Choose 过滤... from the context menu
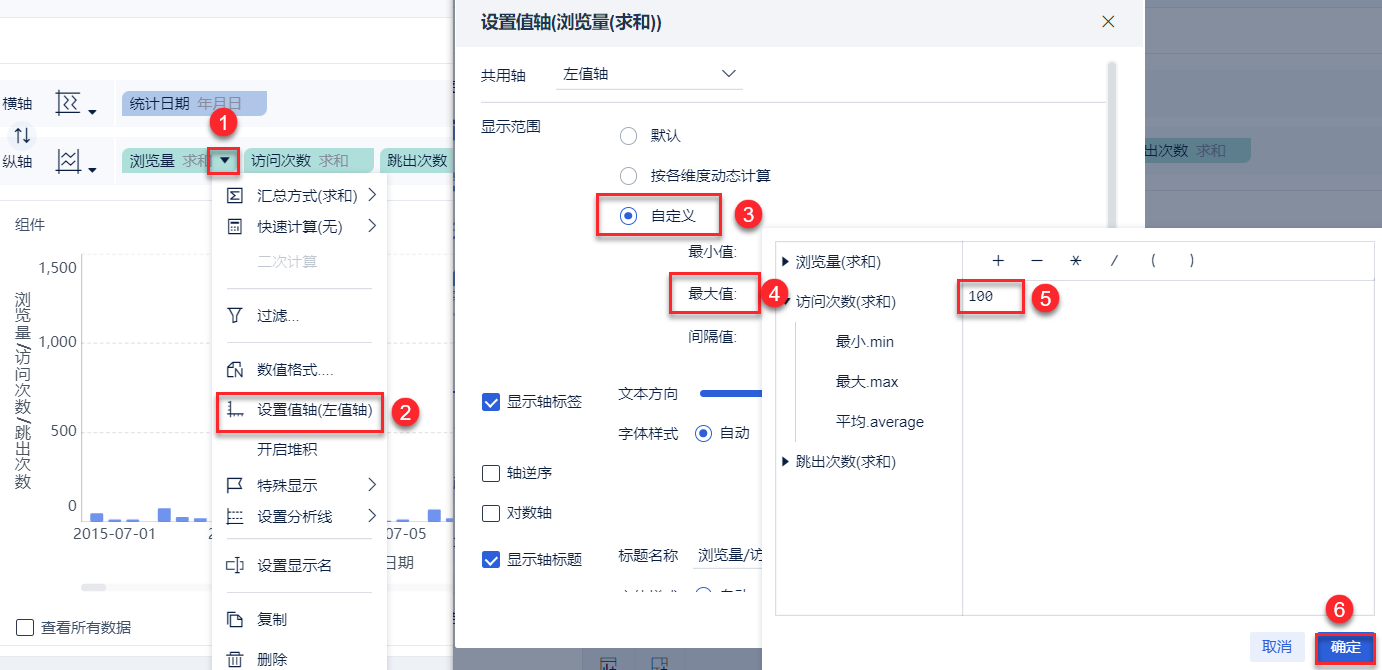 coord(300,316)
